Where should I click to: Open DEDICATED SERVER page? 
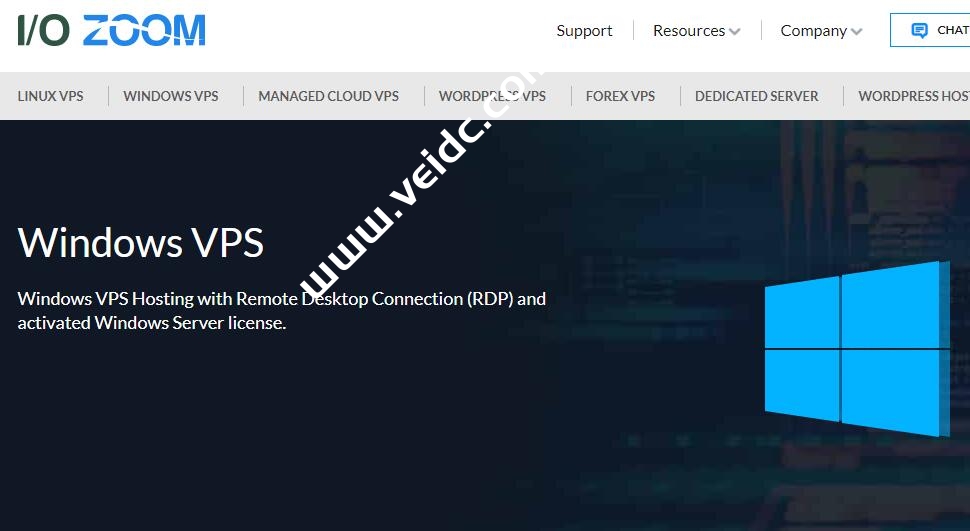click(757, 96)
